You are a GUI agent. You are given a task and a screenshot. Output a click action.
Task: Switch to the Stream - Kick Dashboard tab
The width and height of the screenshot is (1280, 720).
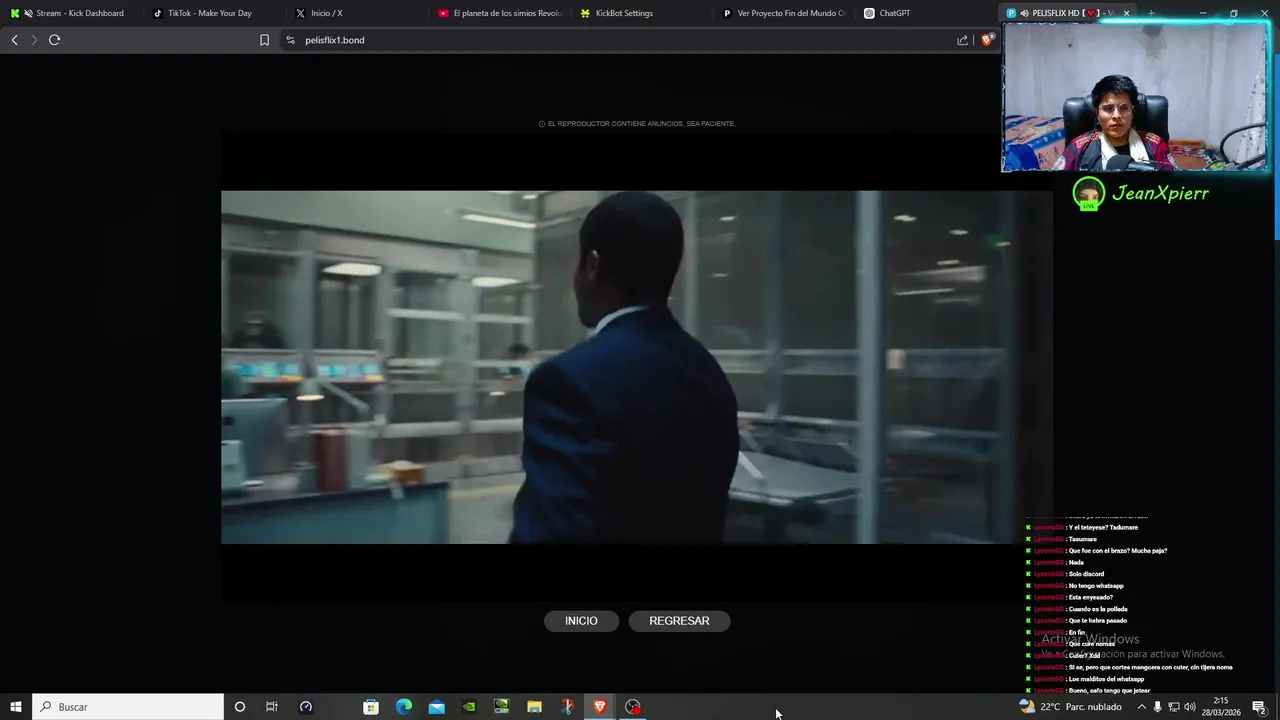(72, 13)
